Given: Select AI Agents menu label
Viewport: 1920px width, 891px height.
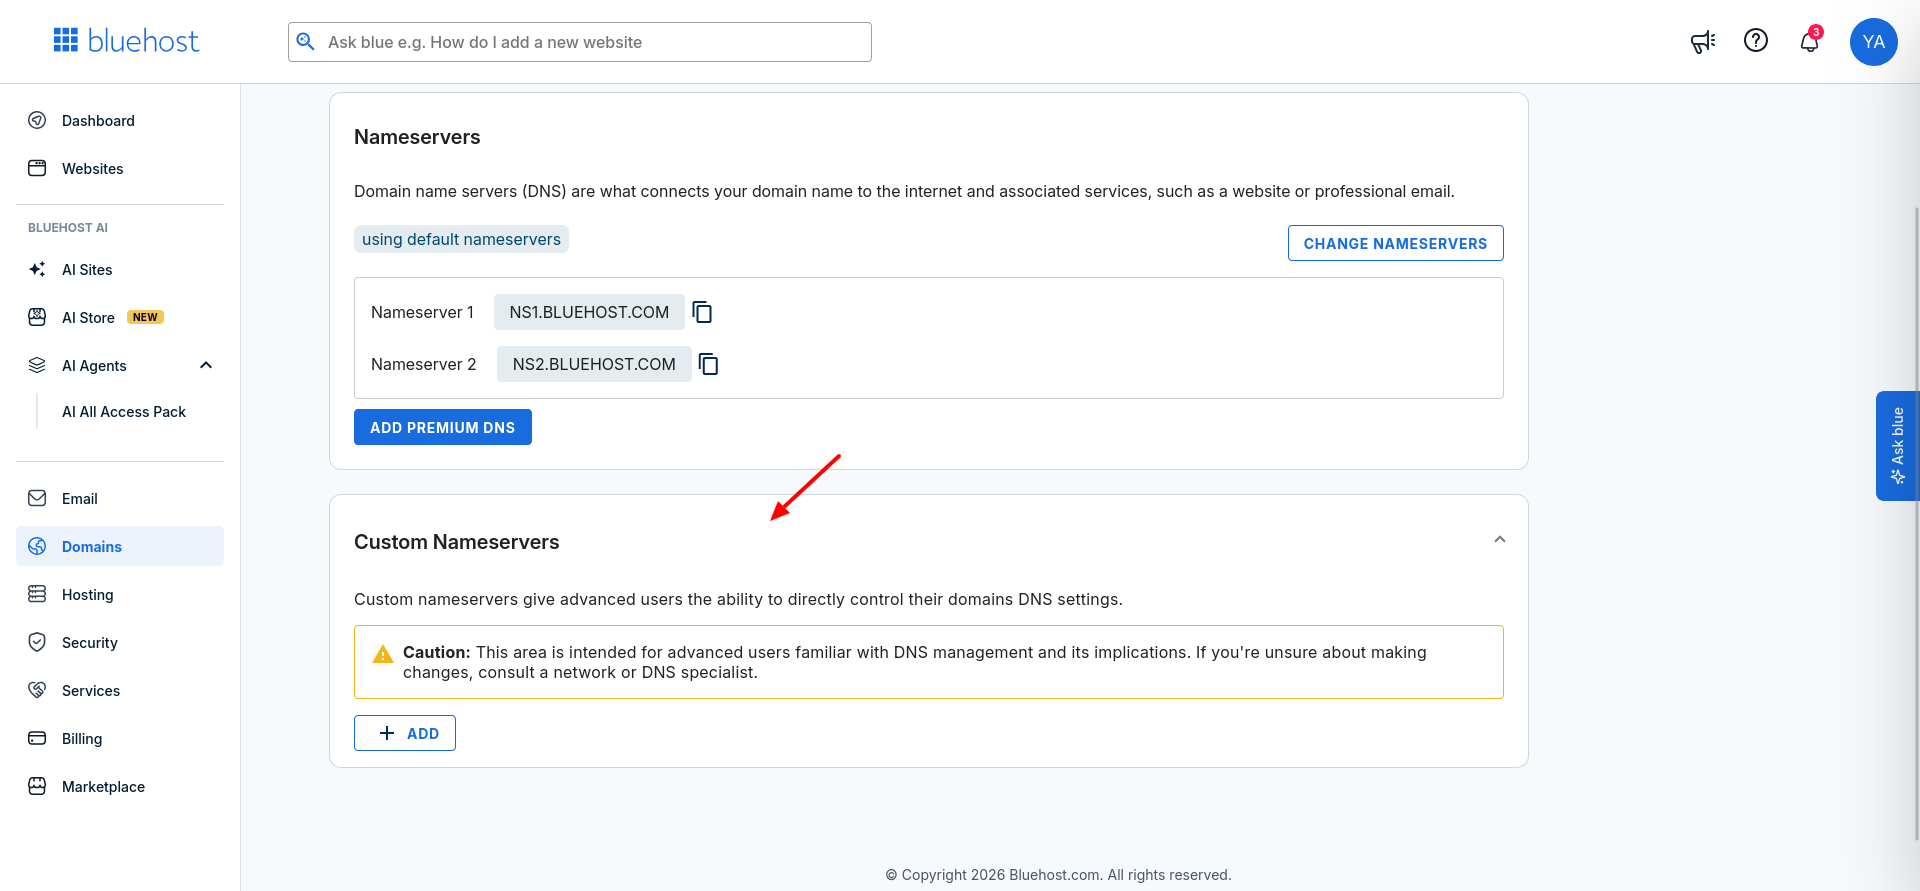Looking at the screenshot, I should 94,366.
